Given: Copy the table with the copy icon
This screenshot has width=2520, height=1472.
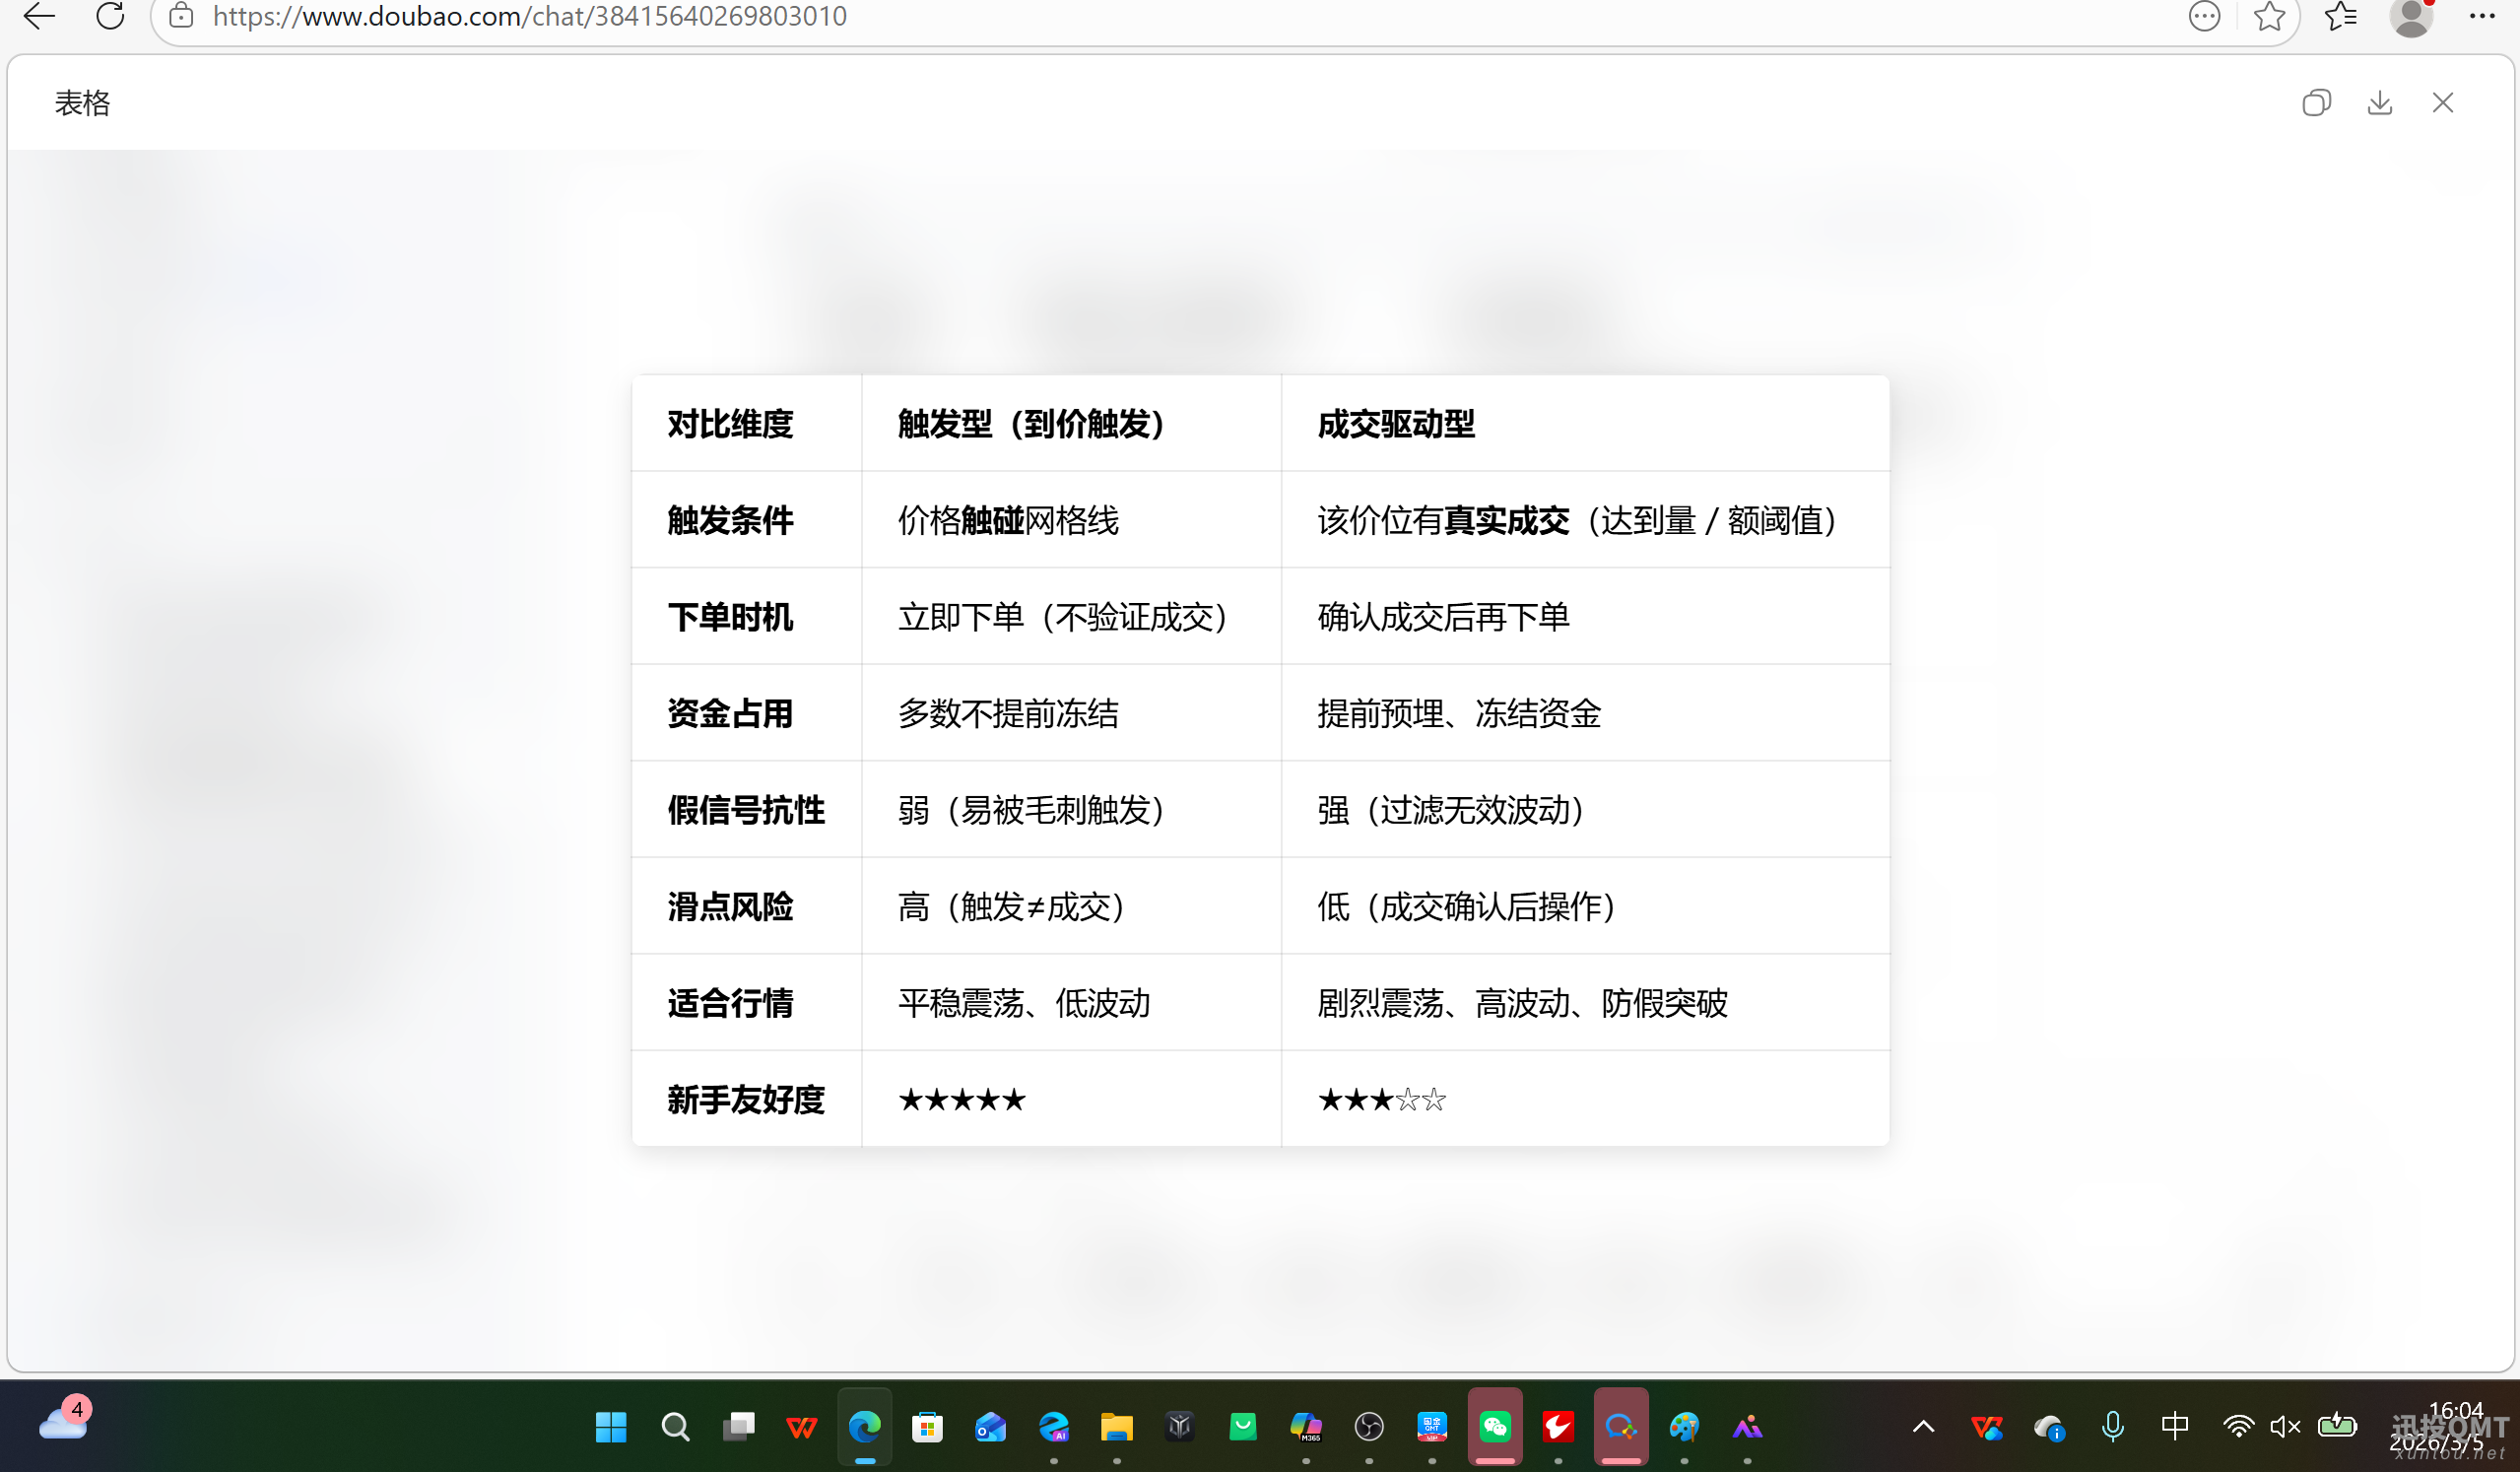Looking at the screenshot, I should pos(2316,103).
